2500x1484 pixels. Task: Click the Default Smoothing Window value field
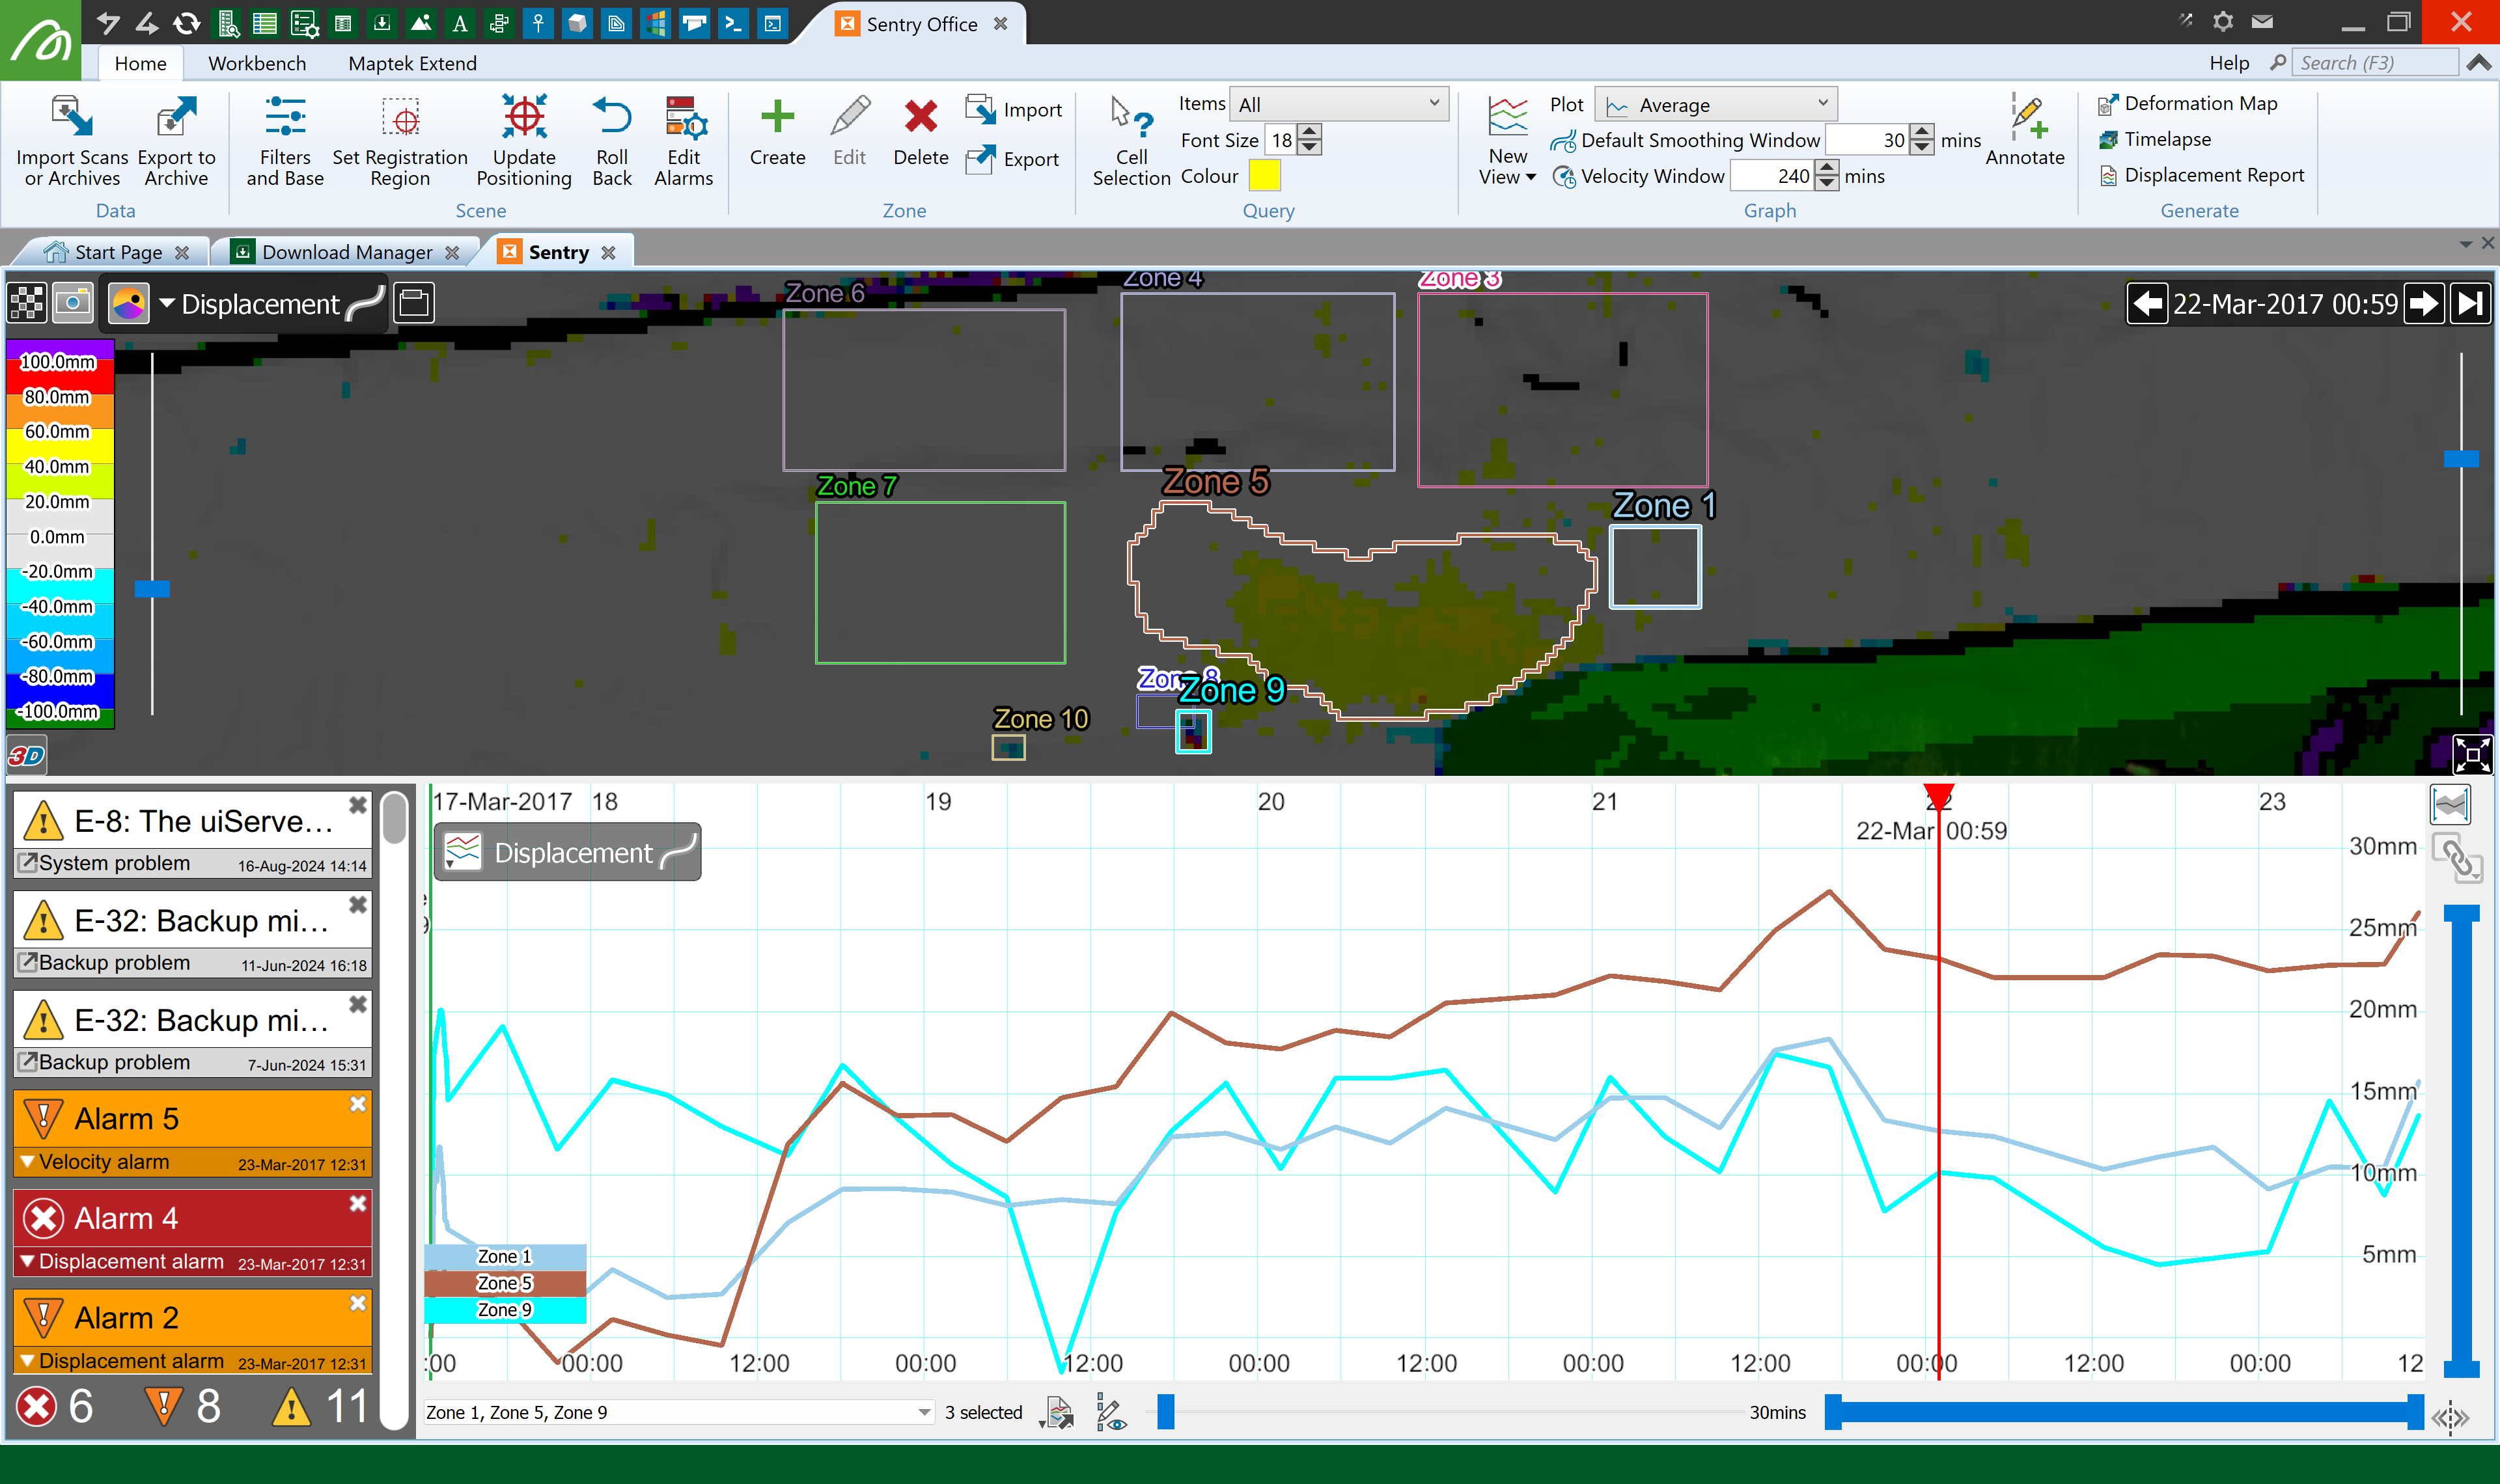point(1866,141)
